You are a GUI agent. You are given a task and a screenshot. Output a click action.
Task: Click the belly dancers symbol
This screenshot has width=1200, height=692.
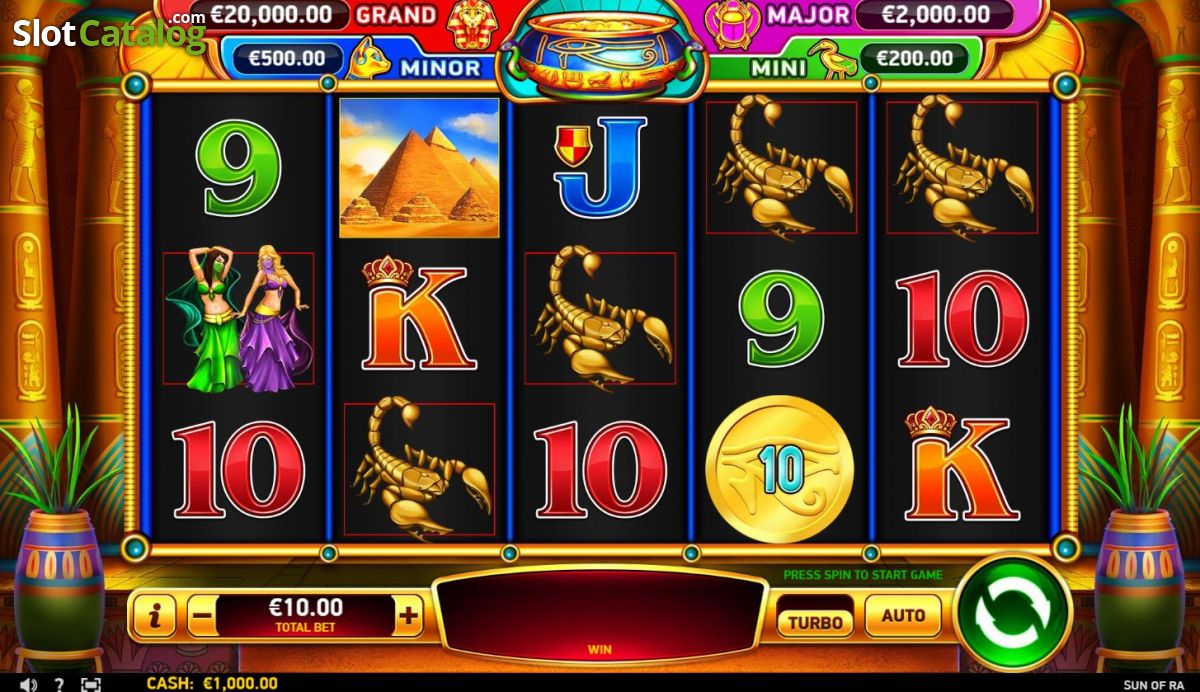[239, 319]
